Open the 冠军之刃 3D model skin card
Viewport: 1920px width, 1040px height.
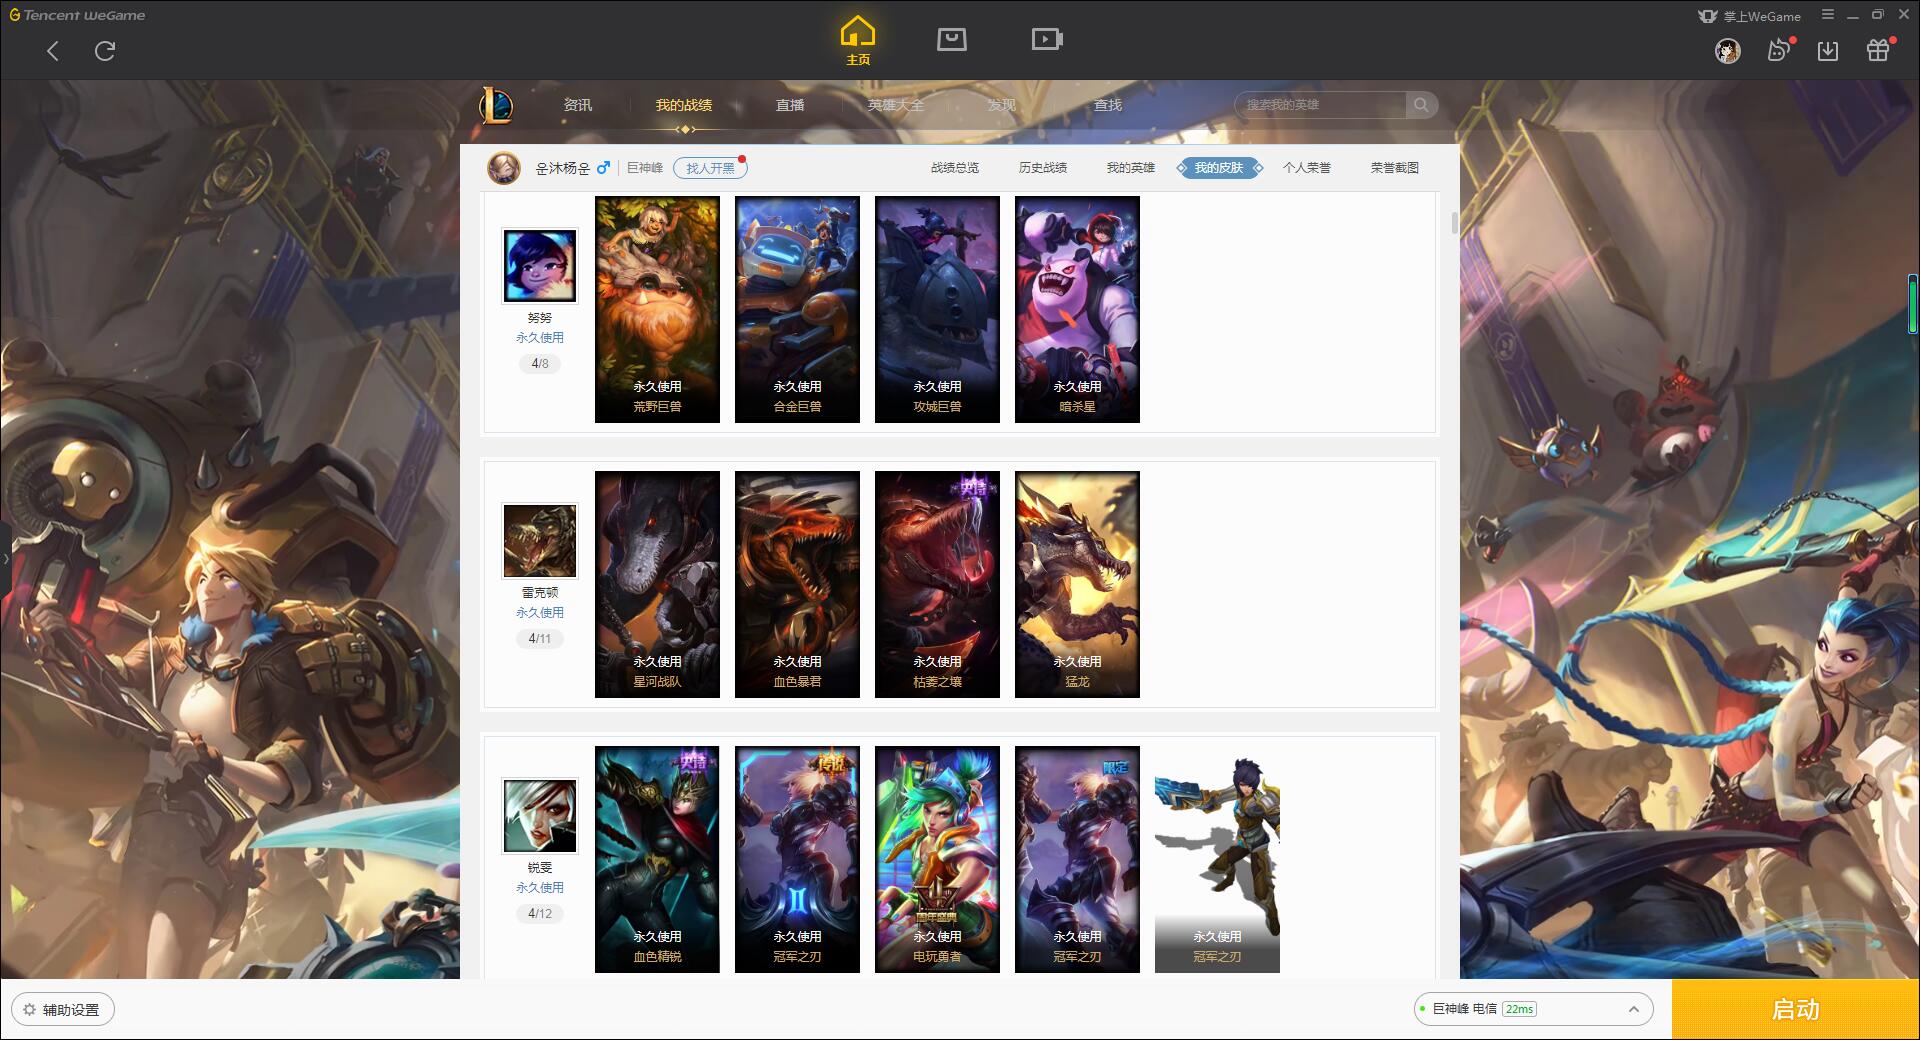pyautogui.click(x=1217, y=859)
